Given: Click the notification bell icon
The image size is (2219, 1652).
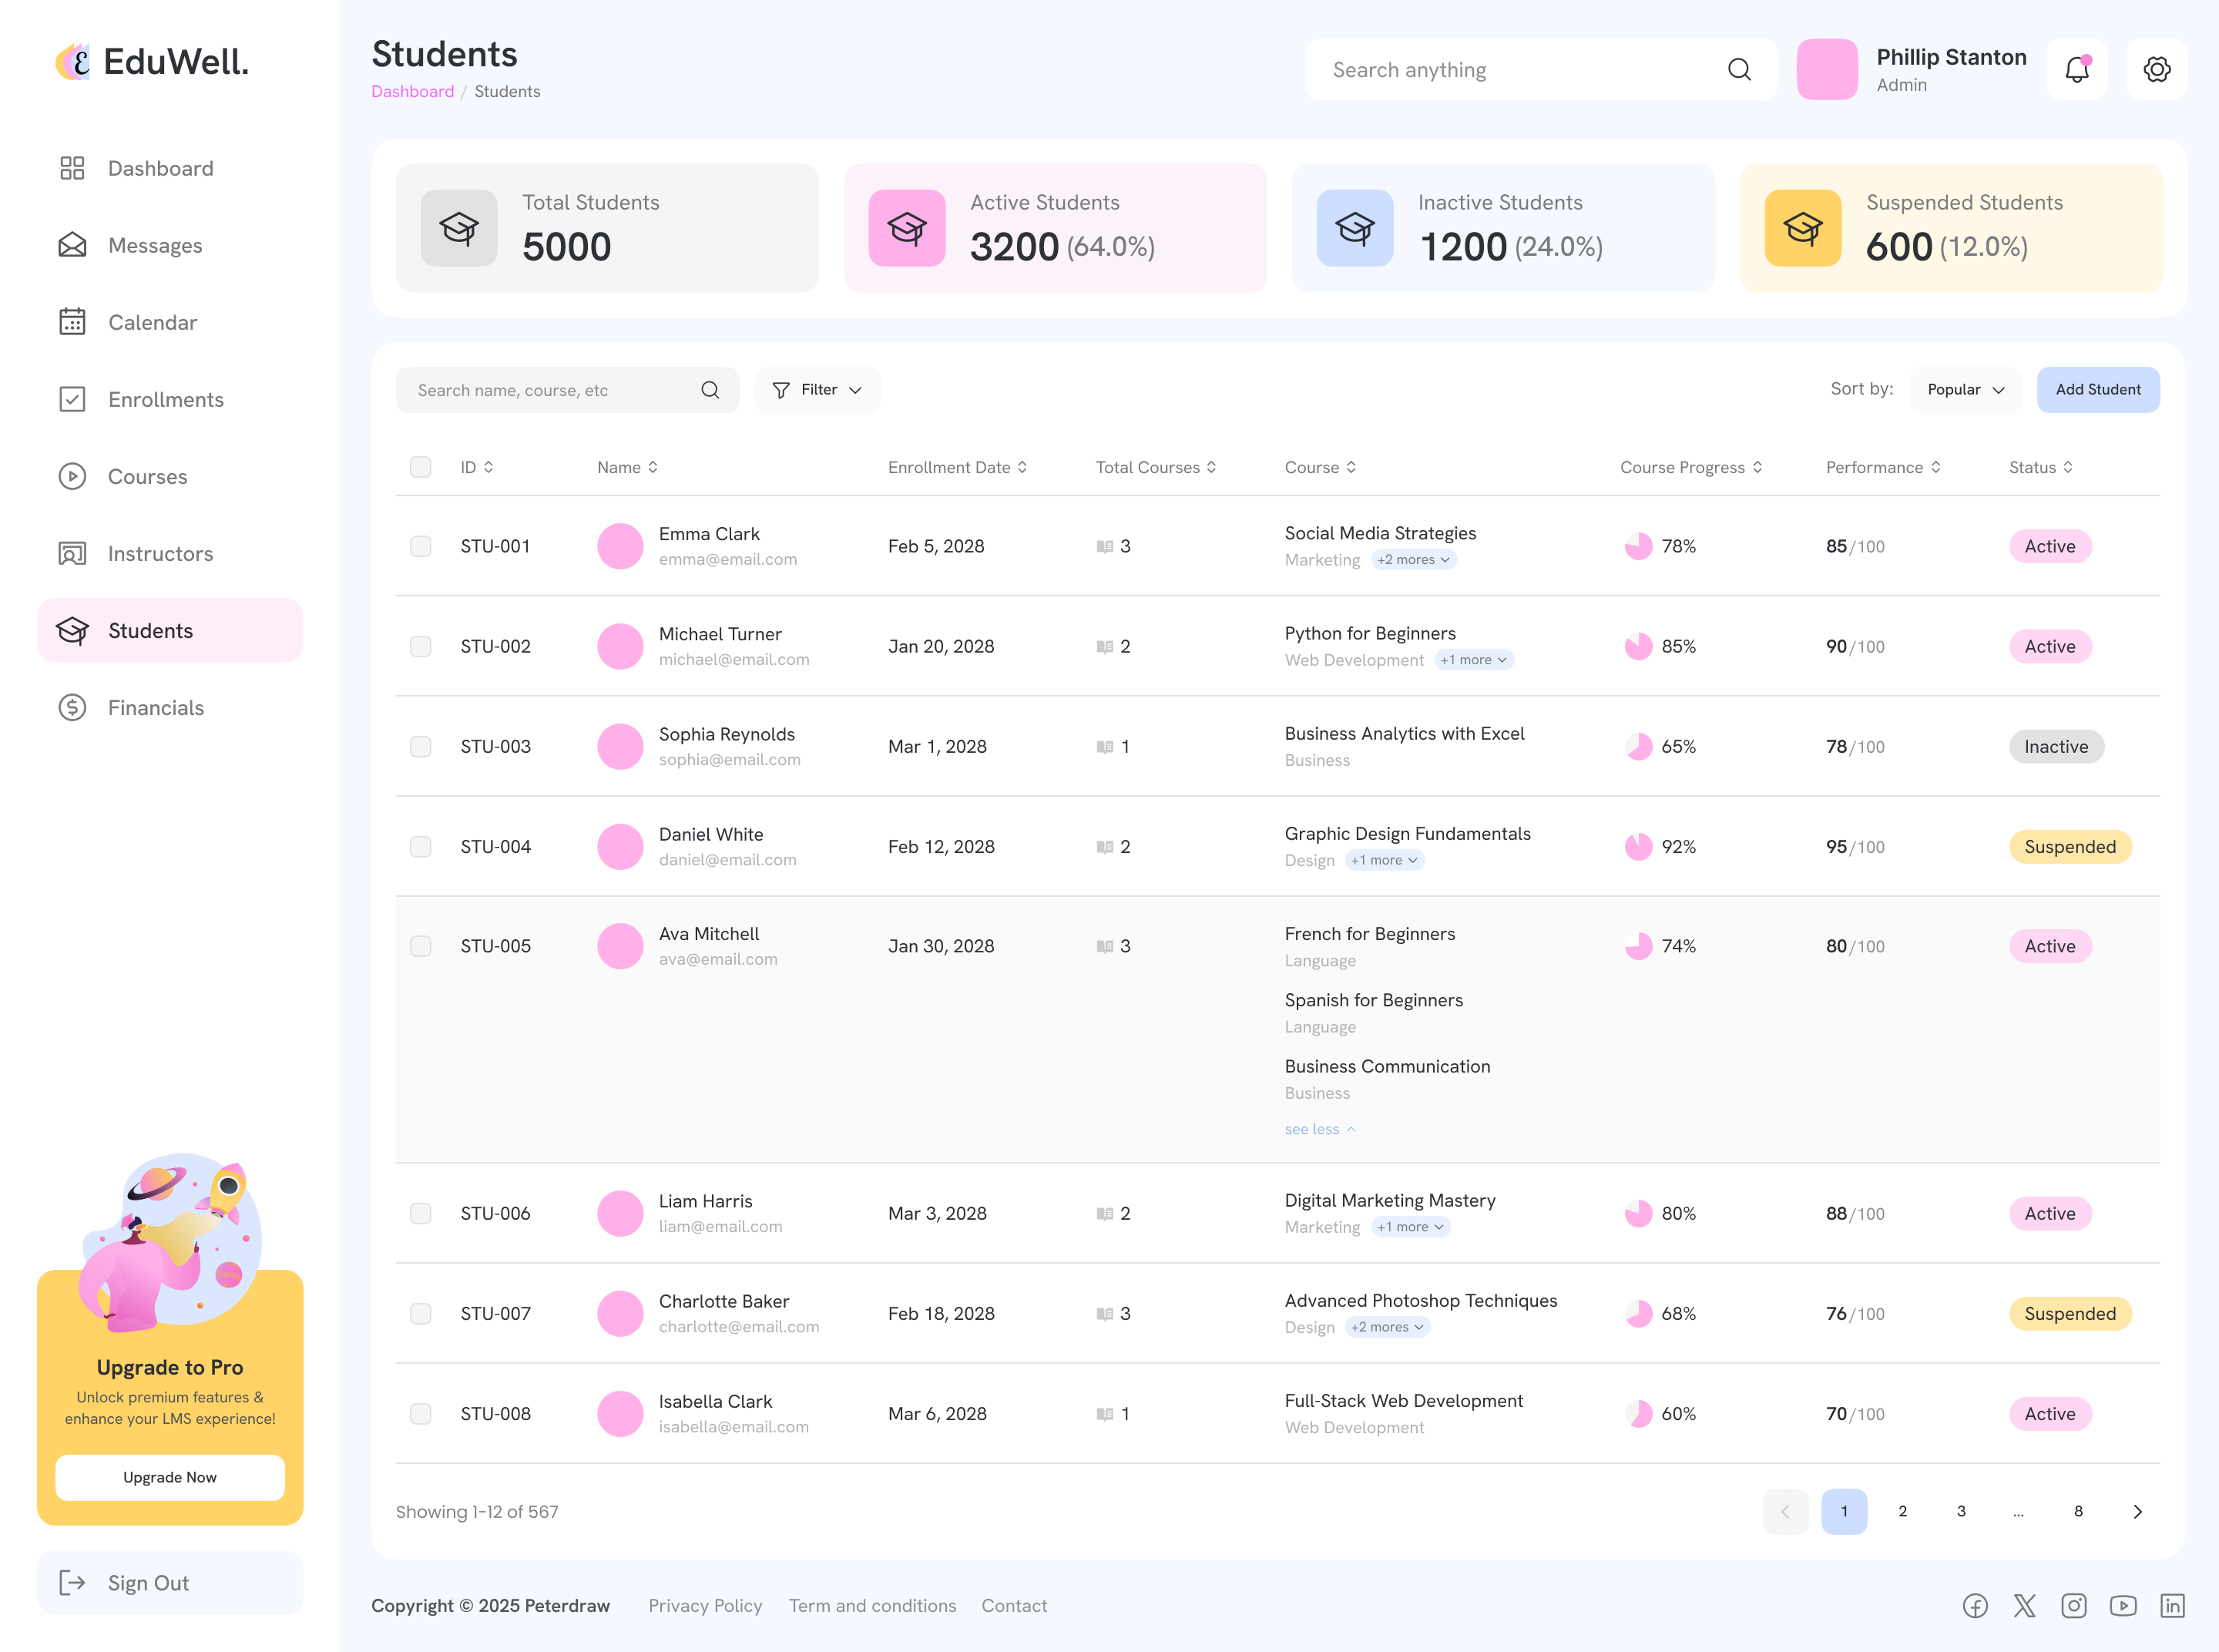Looking at the screenshot, I should tap(2076, 69).
